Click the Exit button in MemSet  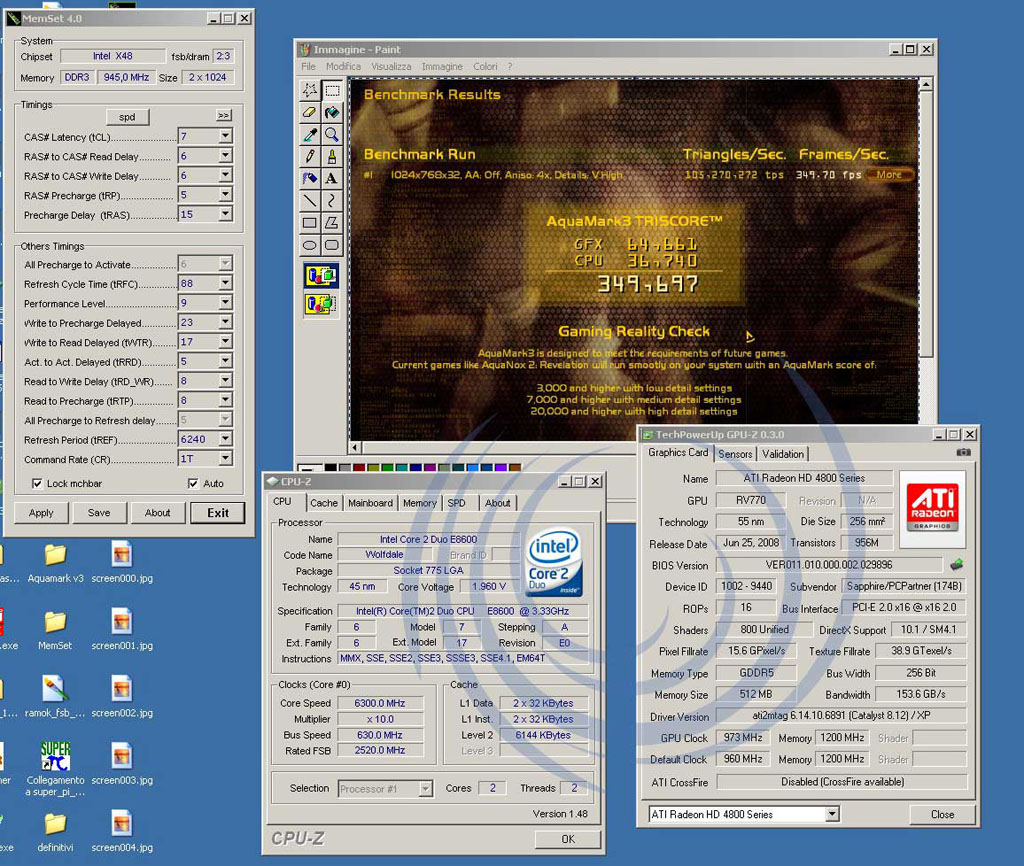218,513
